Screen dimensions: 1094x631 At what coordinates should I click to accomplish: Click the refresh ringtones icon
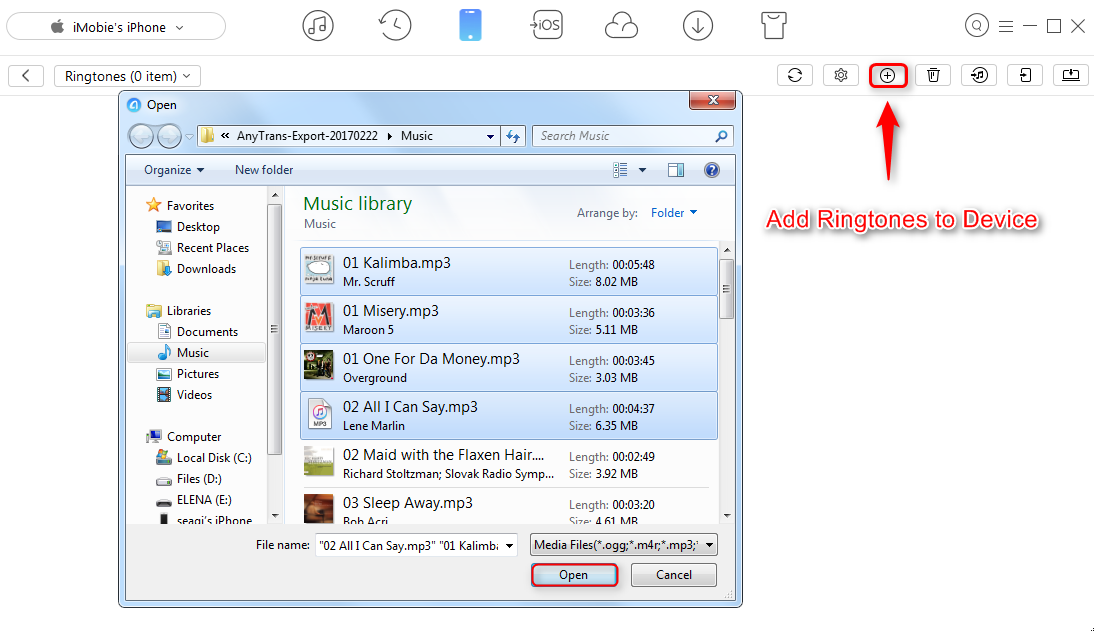point(795,75)
